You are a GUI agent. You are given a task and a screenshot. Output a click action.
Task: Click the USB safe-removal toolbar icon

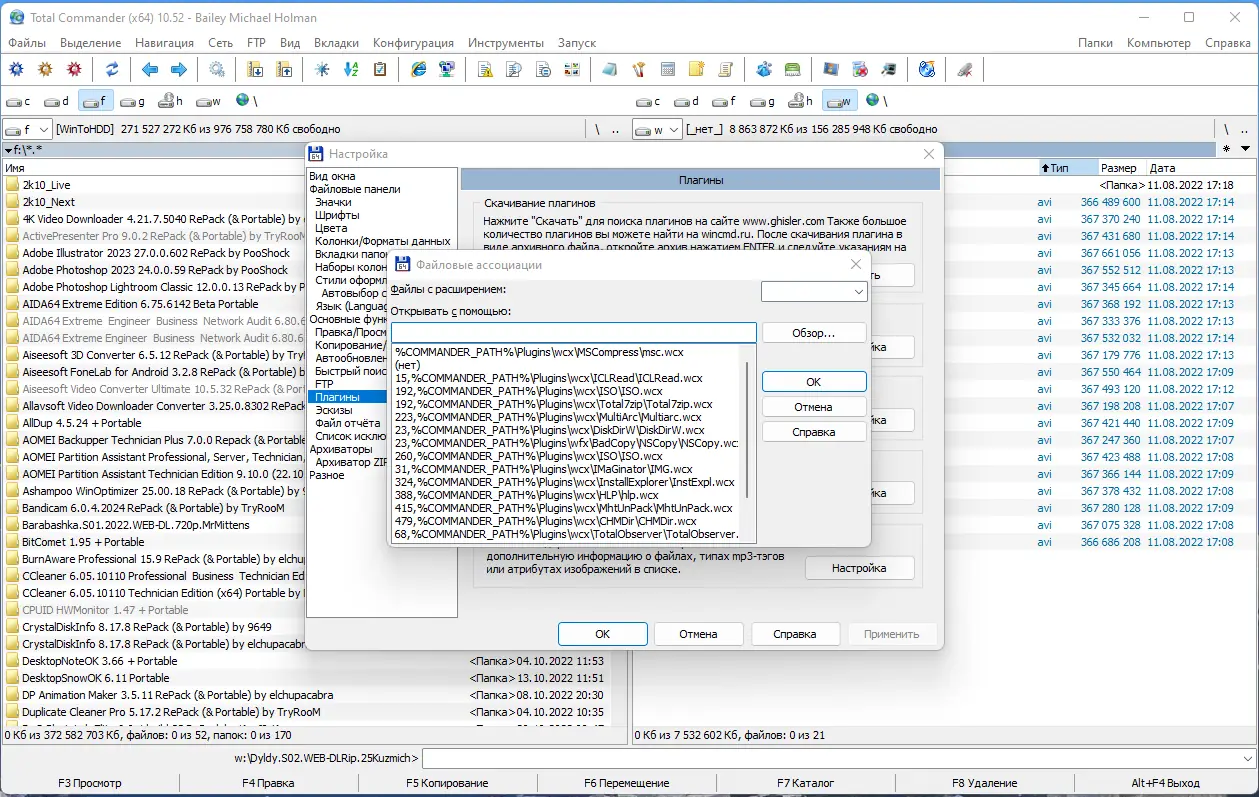pyautogui.click(x=965, y=69)
